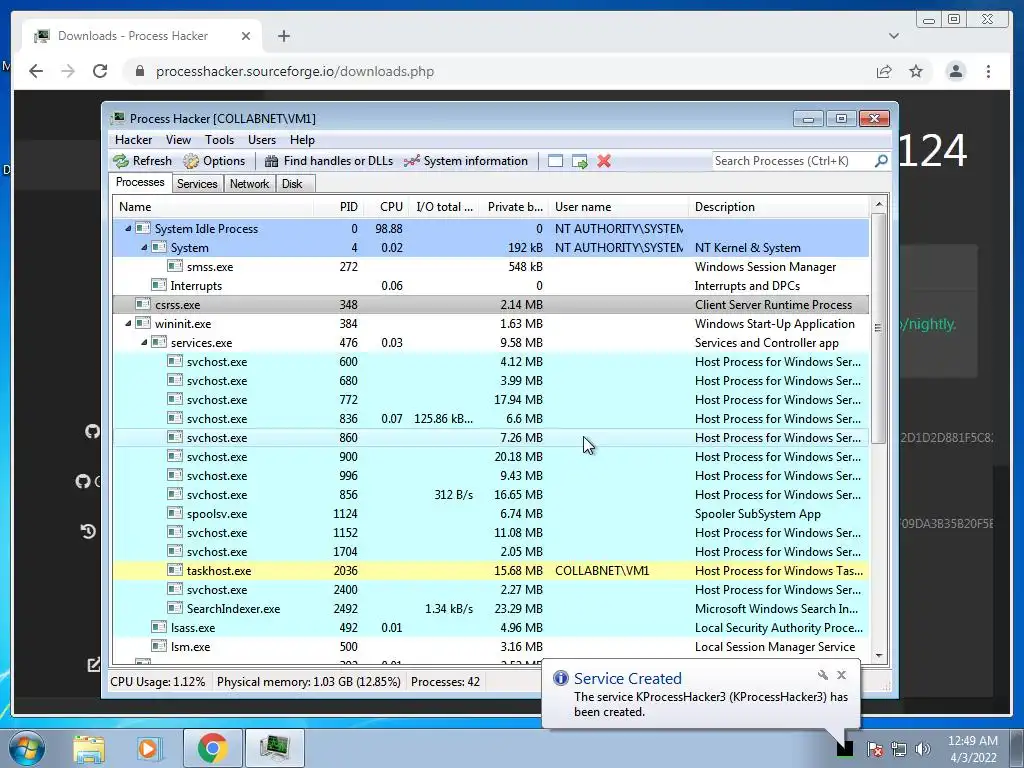The height and width of the screenshot is (768, 1024).
Task: Open System information window
Action: click(466, 161)
